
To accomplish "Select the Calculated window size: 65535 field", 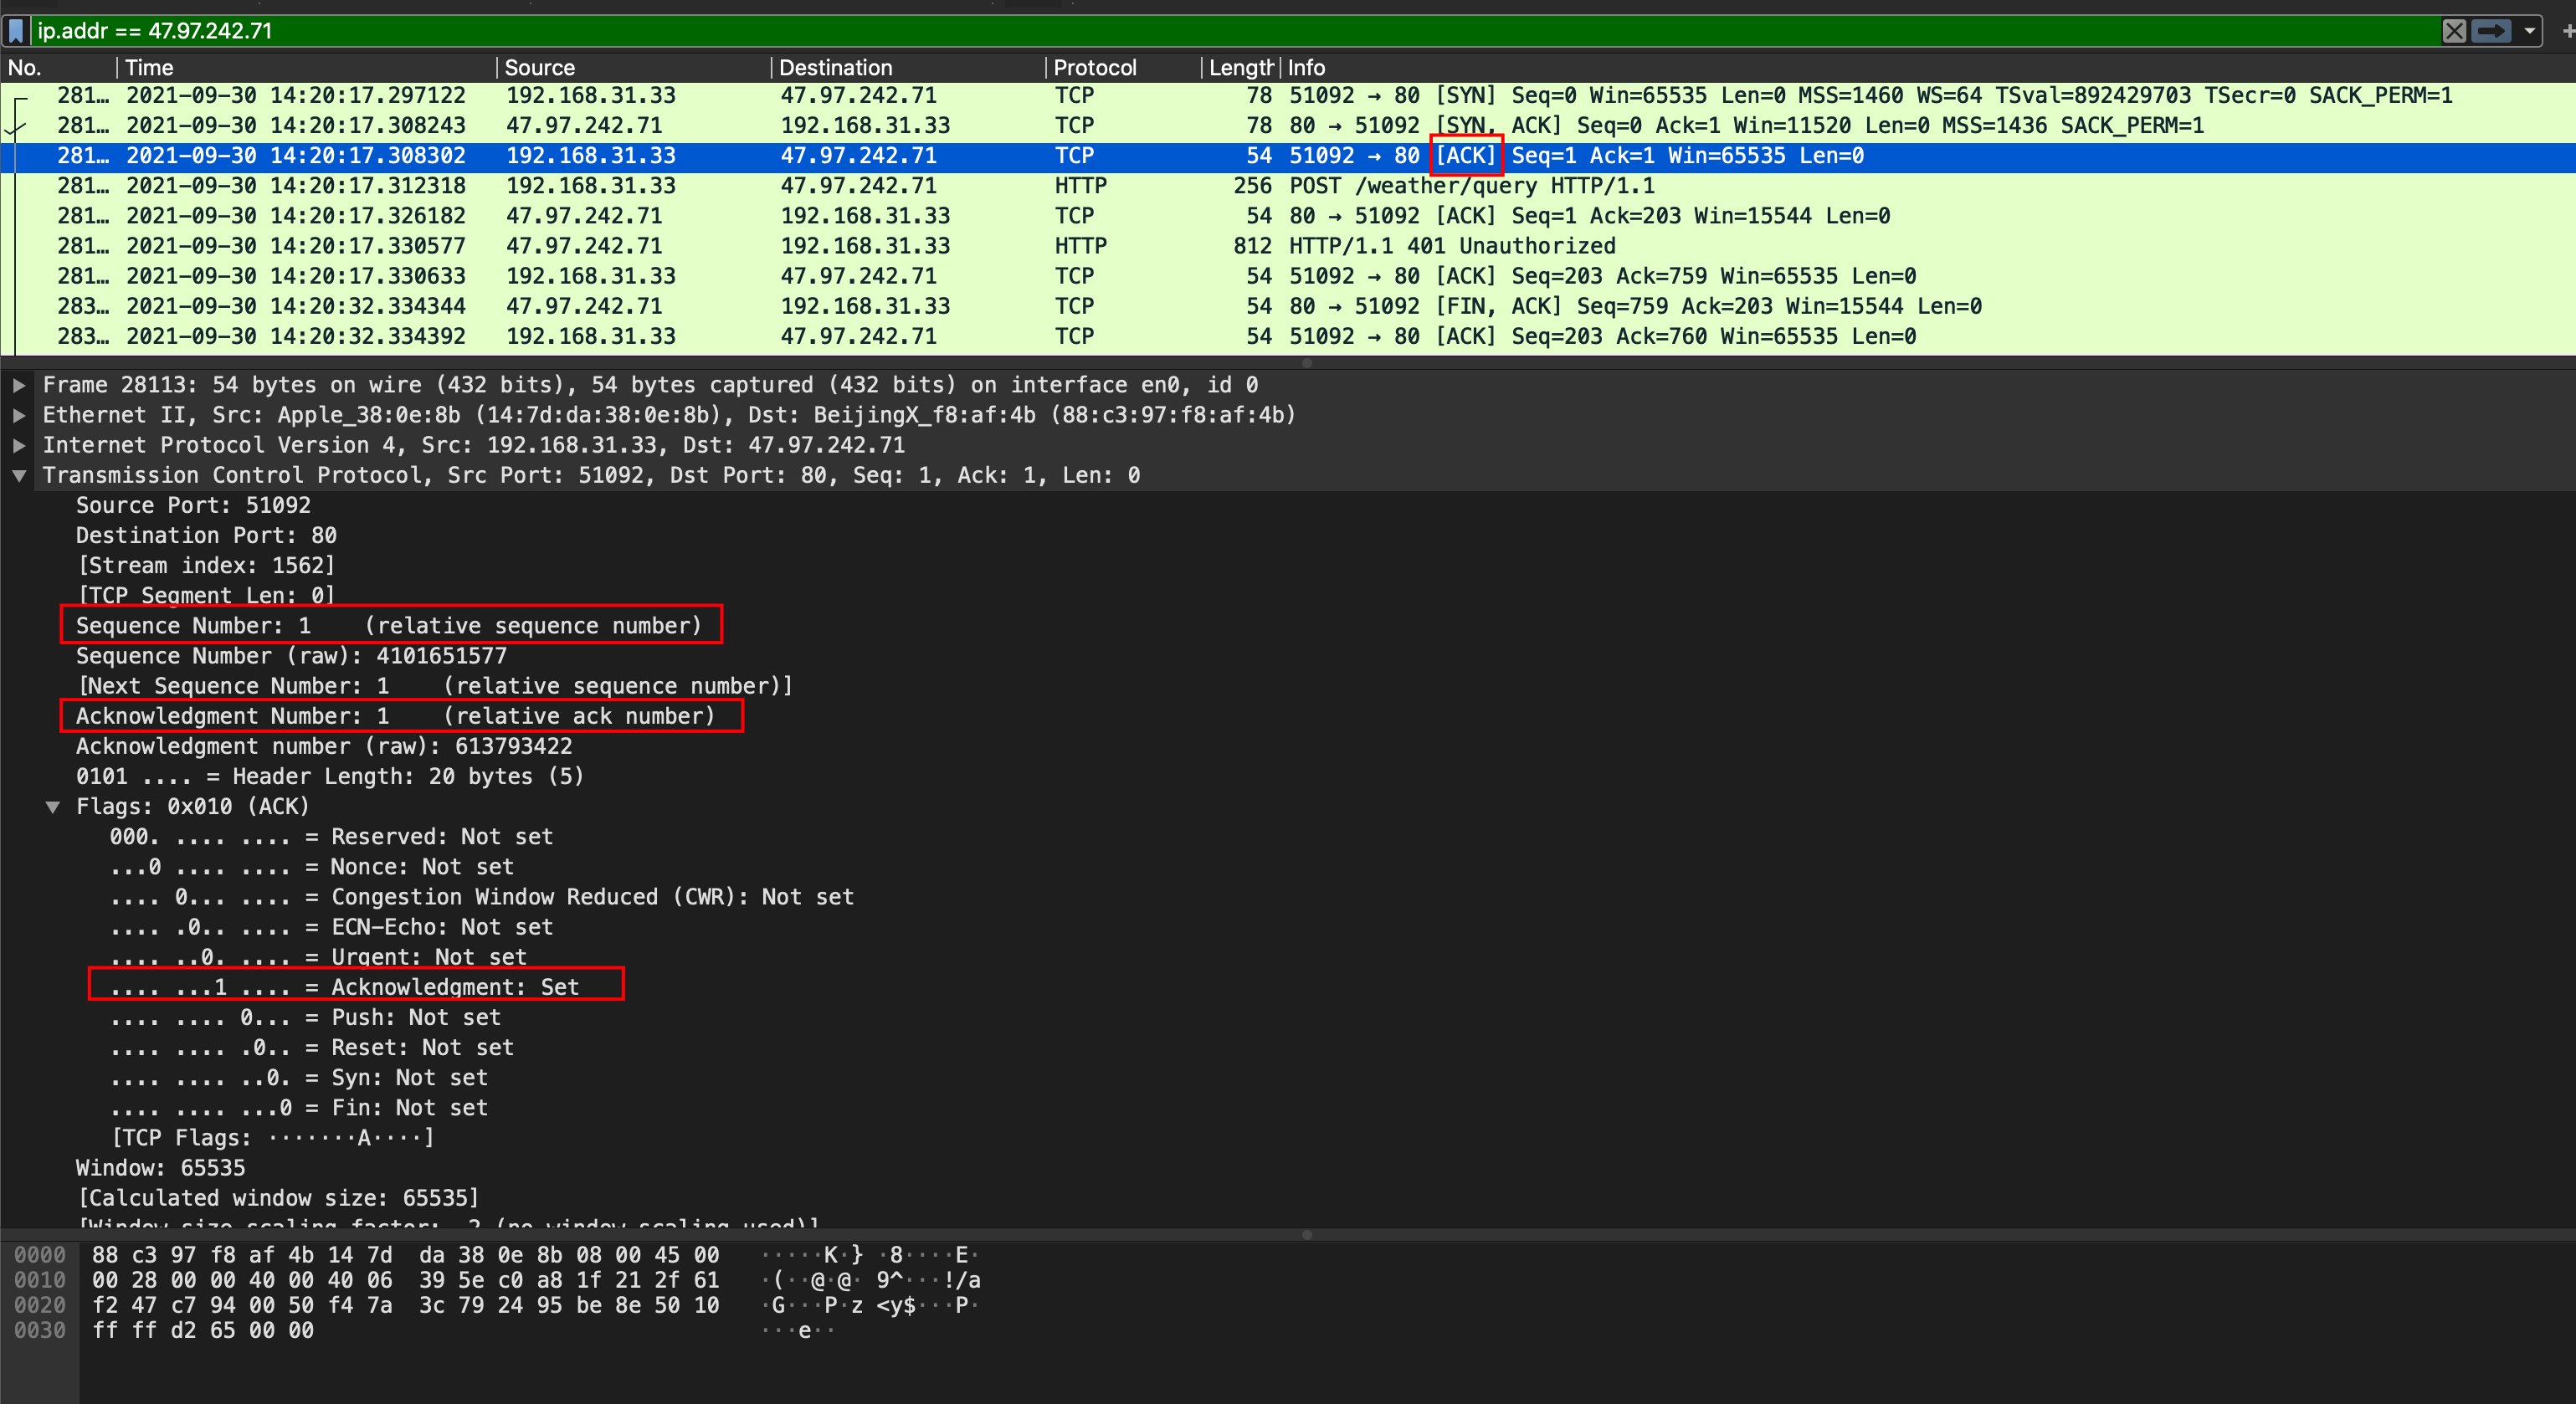I will point(278,1198).
